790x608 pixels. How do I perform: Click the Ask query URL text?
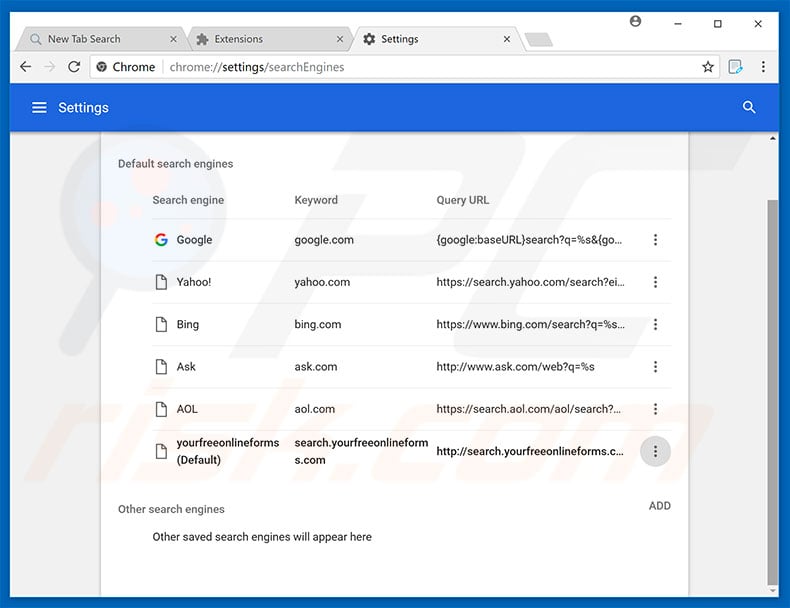pyautogui.click(x=515, y=367)
